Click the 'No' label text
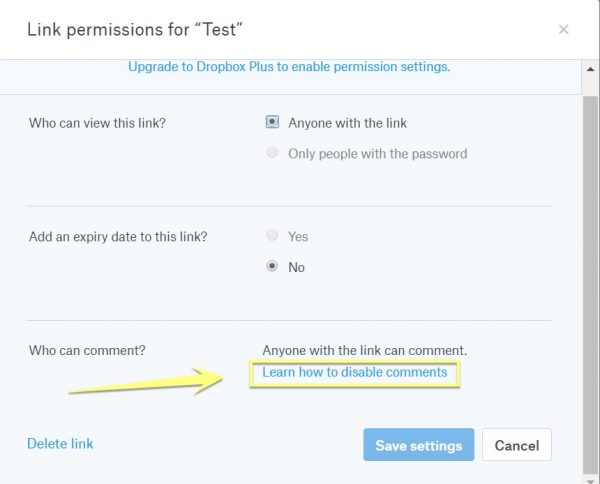 [296, 267]
